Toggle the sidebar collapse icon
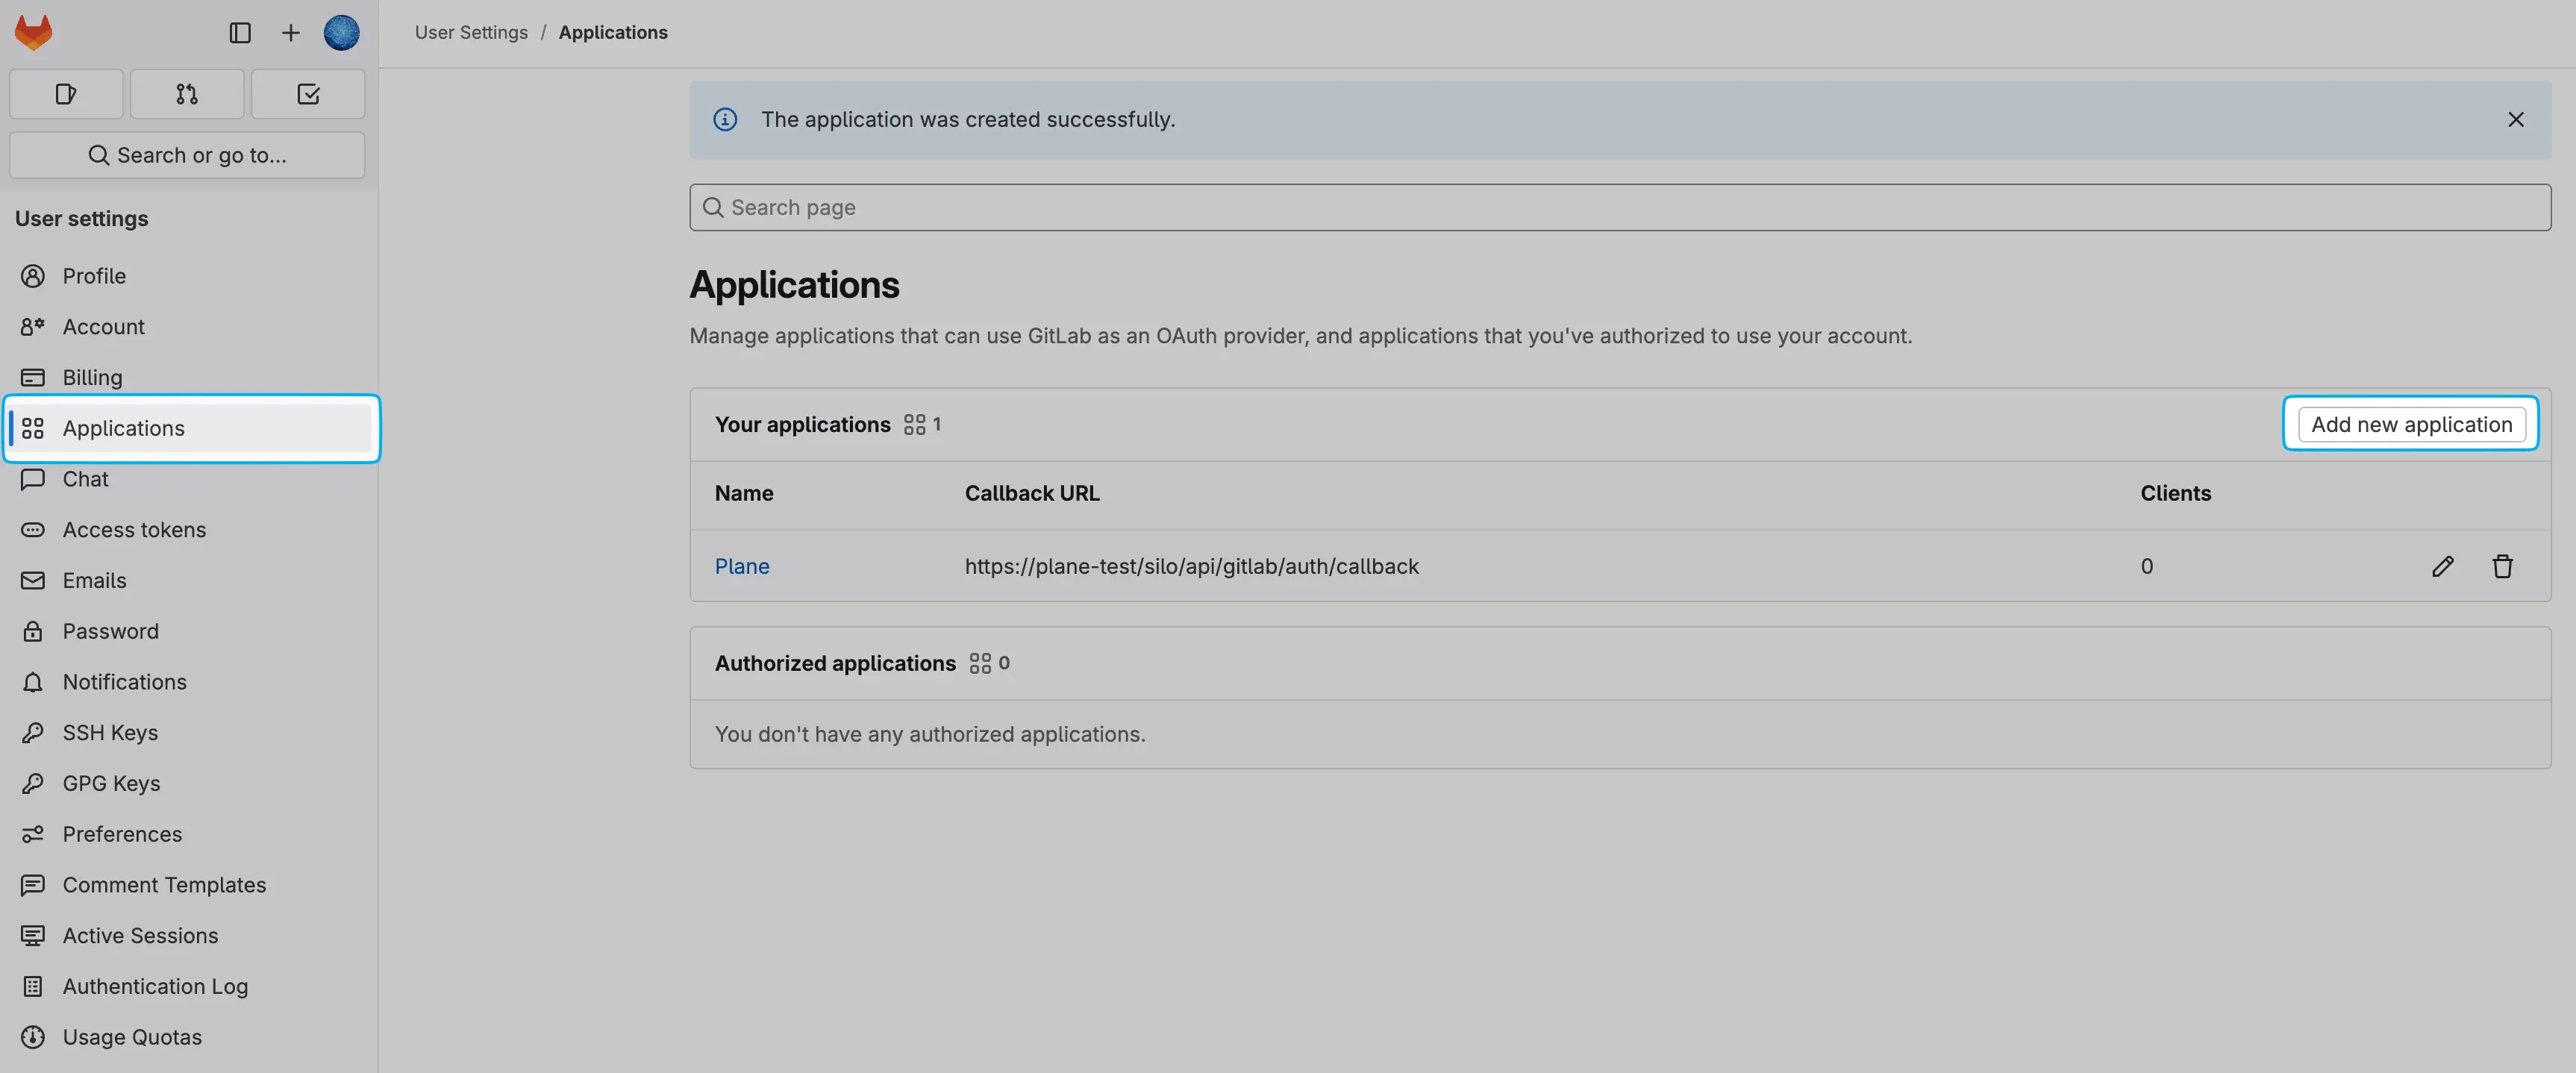Screen dimensions: 2576x1073 pos(240,32)
